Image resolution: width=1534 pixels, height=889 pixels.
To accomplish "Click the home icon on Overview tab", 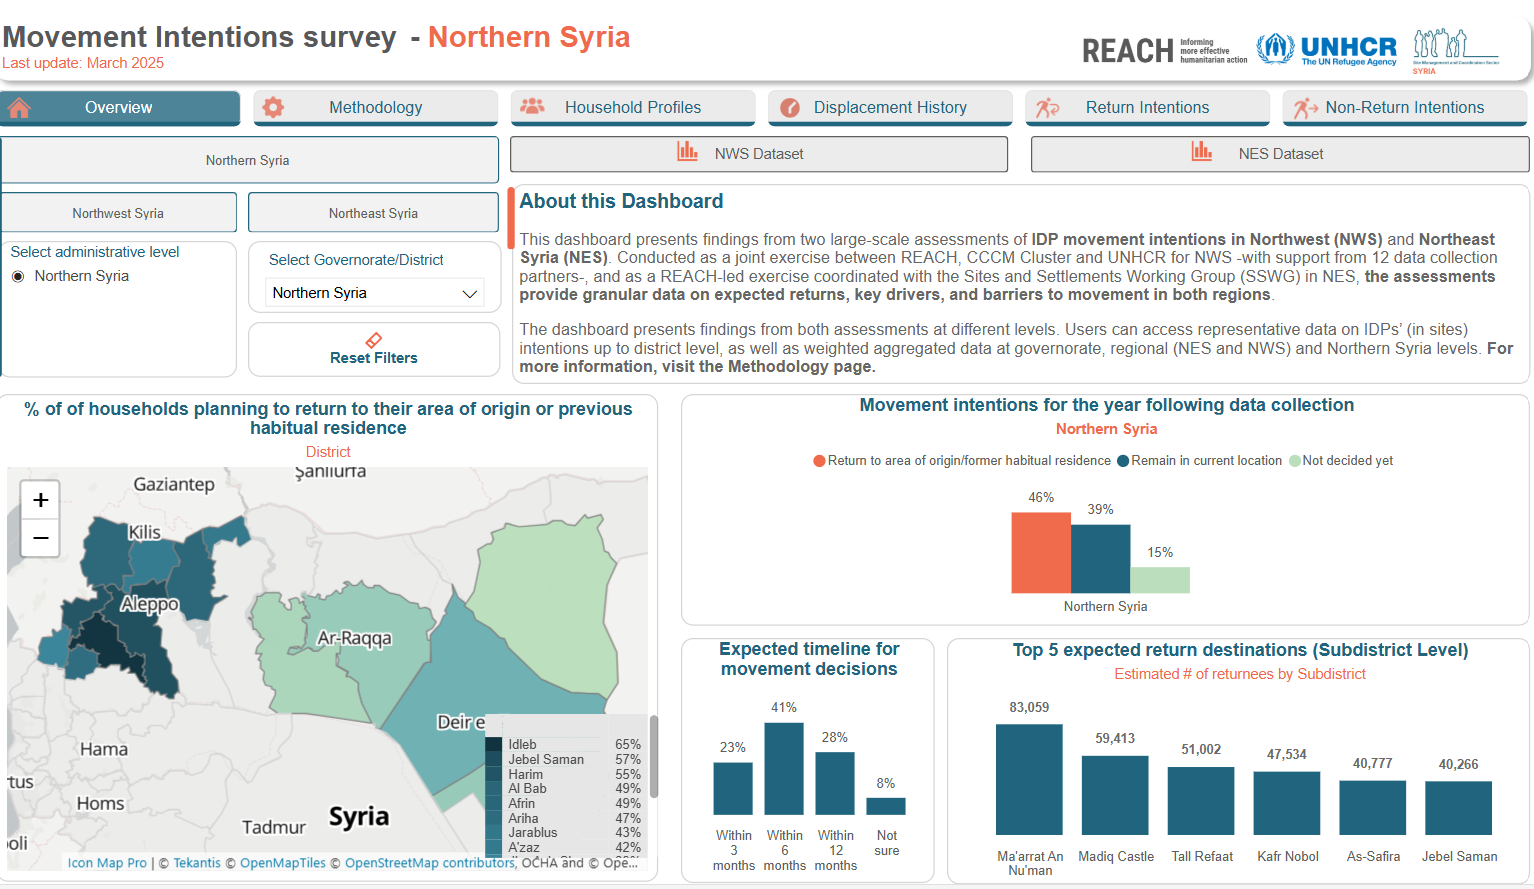I will 20,108.
